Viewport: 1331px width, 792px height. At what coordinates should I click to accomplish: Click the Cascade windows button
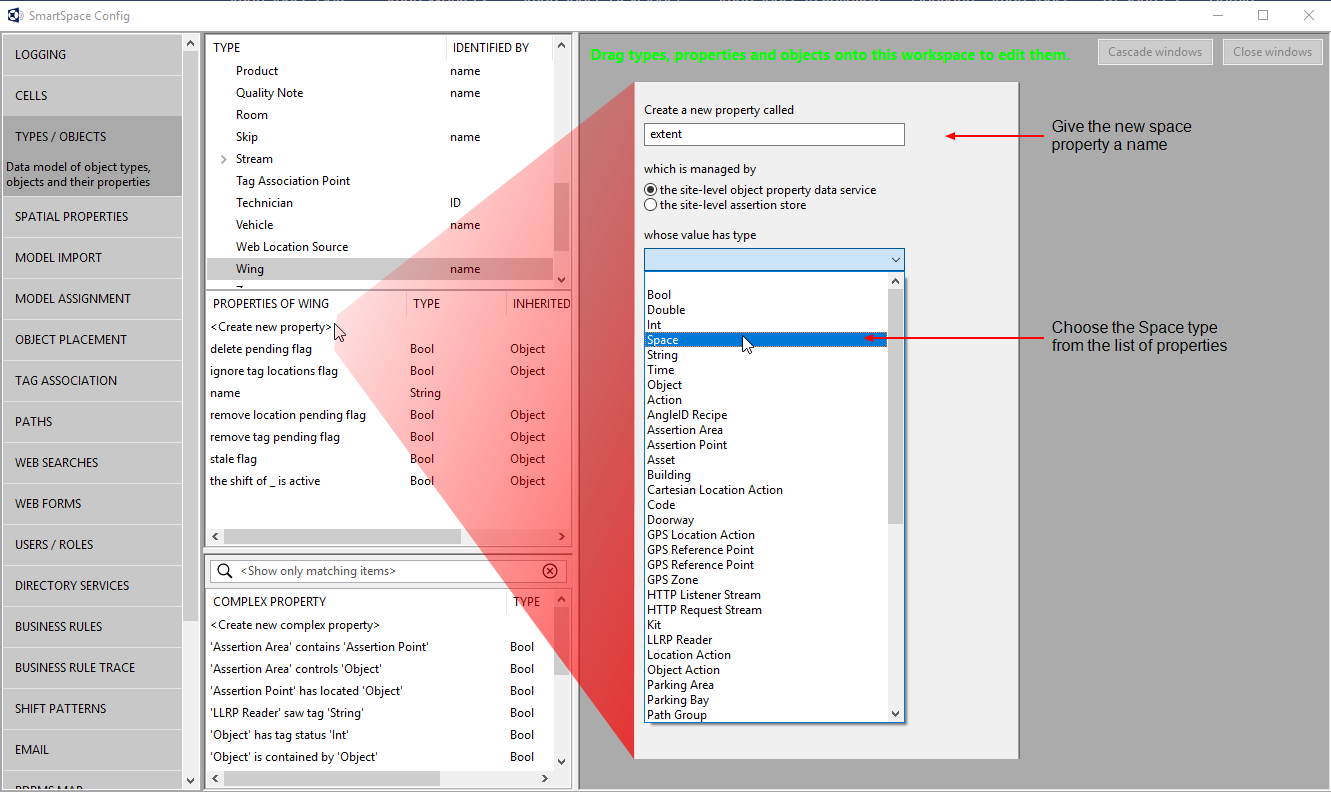pos(1155,51)
